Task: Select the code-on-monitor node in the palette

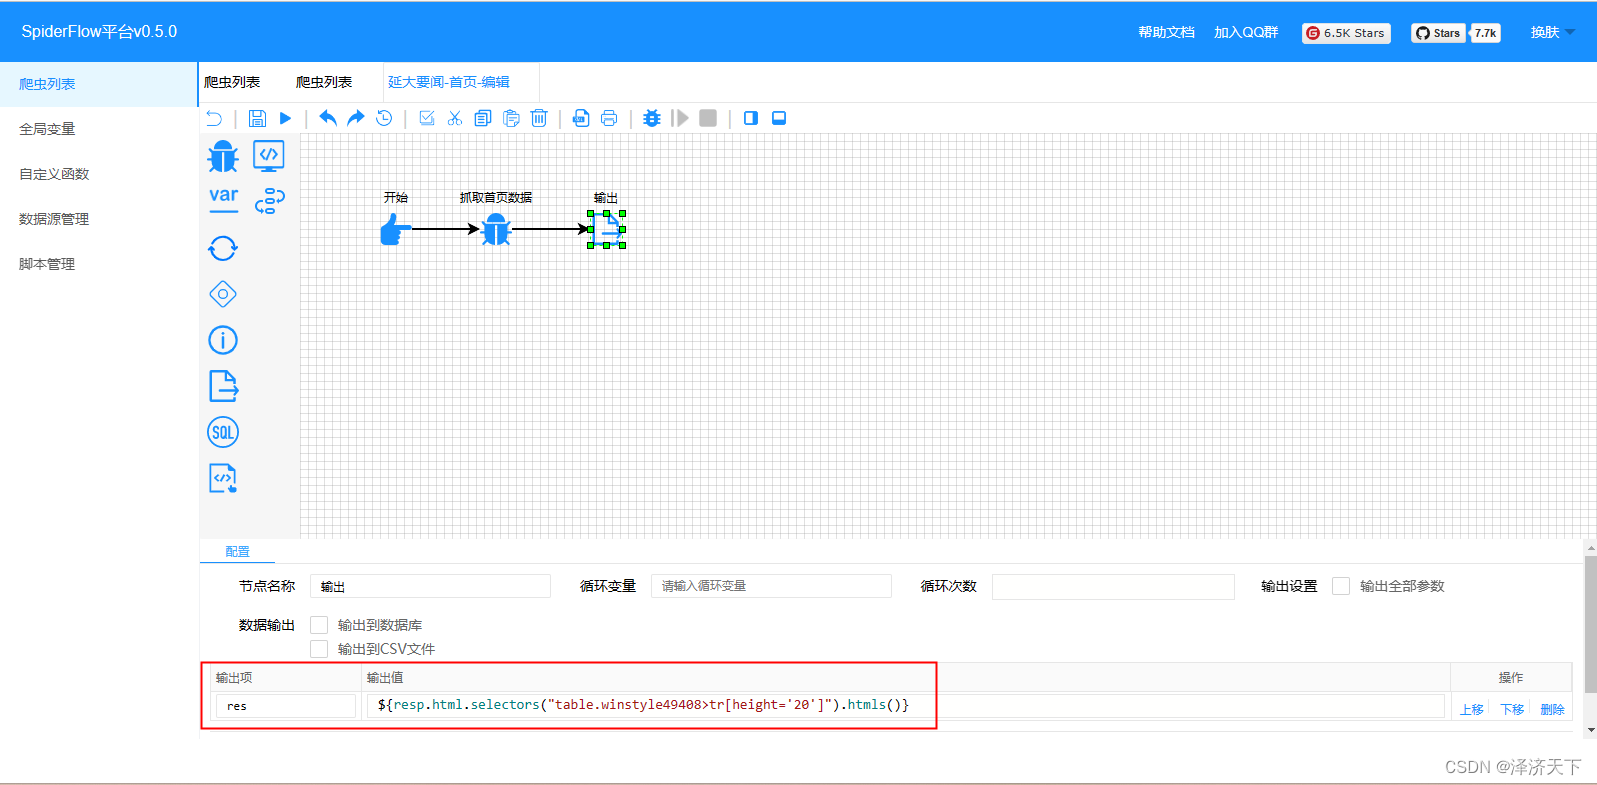Action: pyautogui.click(x=269, y=156)
